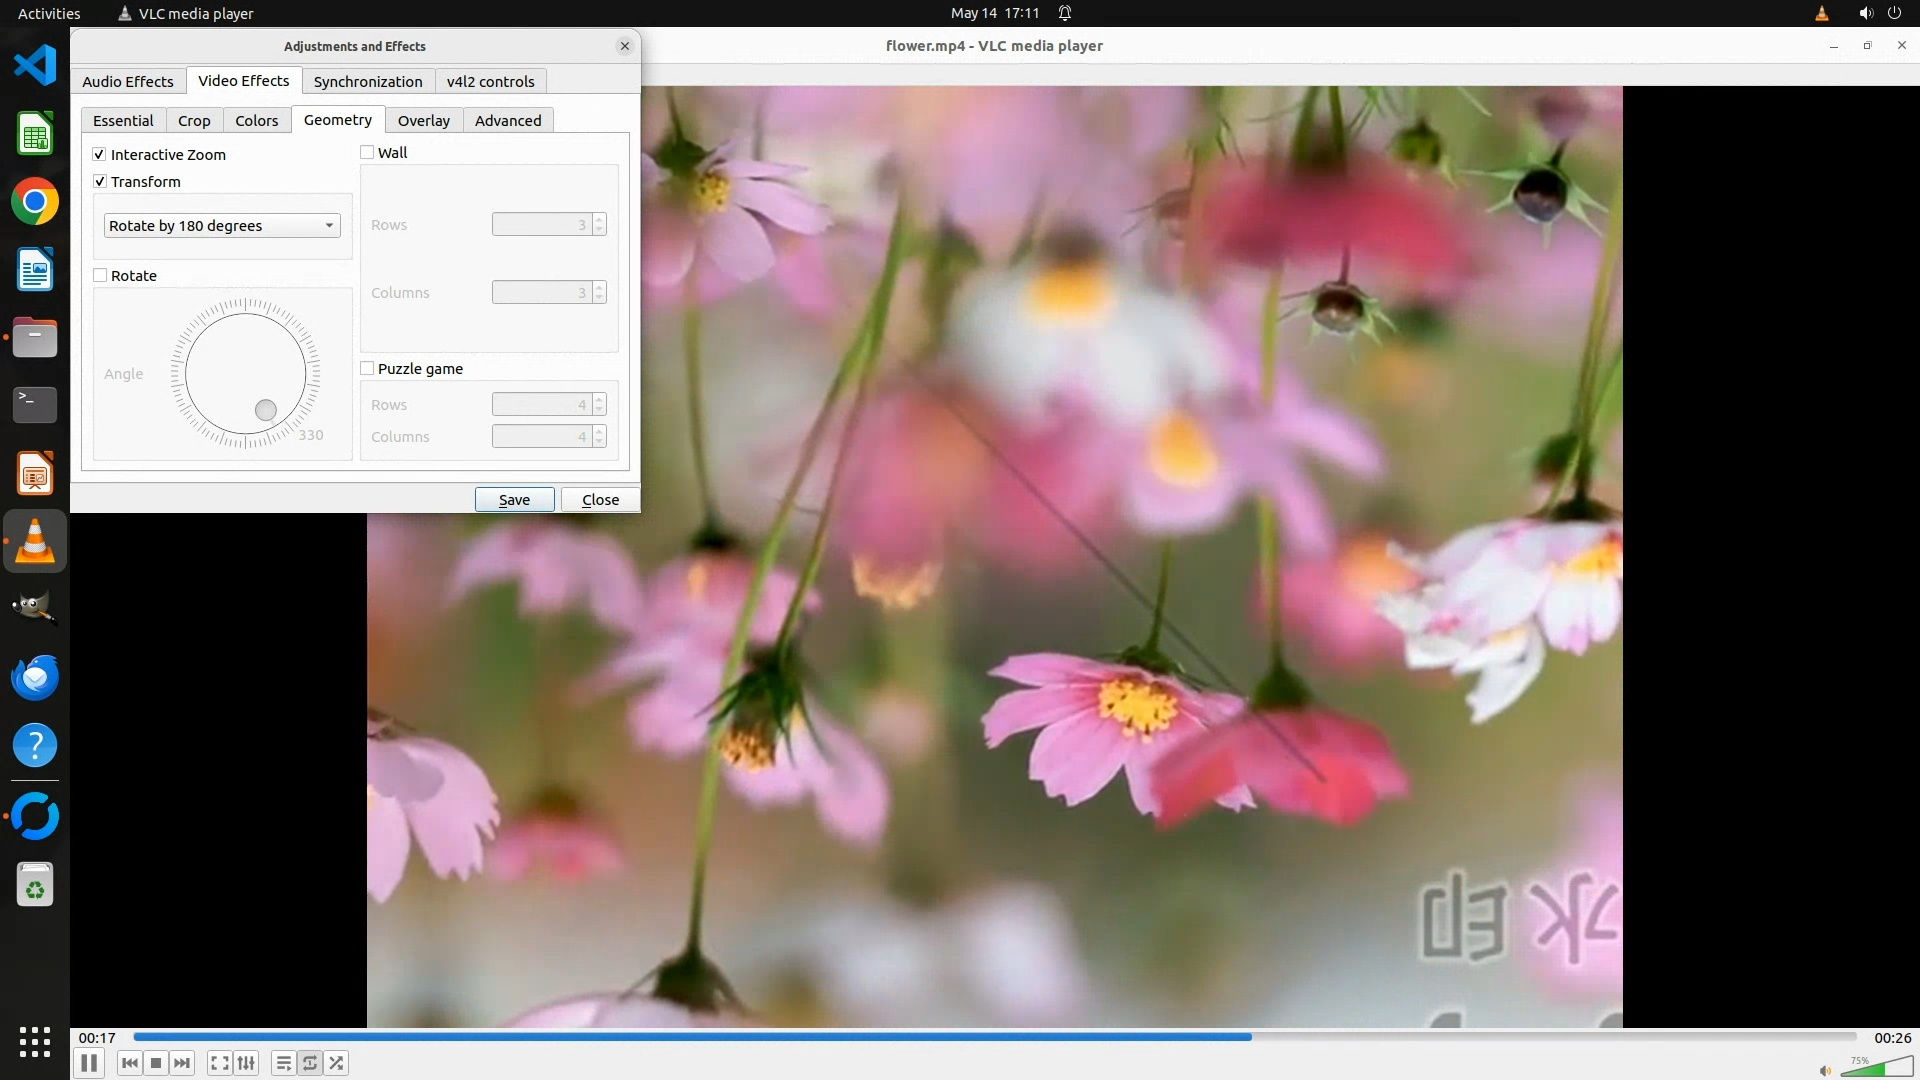
Task: Uncheck the Interactive Zoom checkbox
Action: click(100, 154)
